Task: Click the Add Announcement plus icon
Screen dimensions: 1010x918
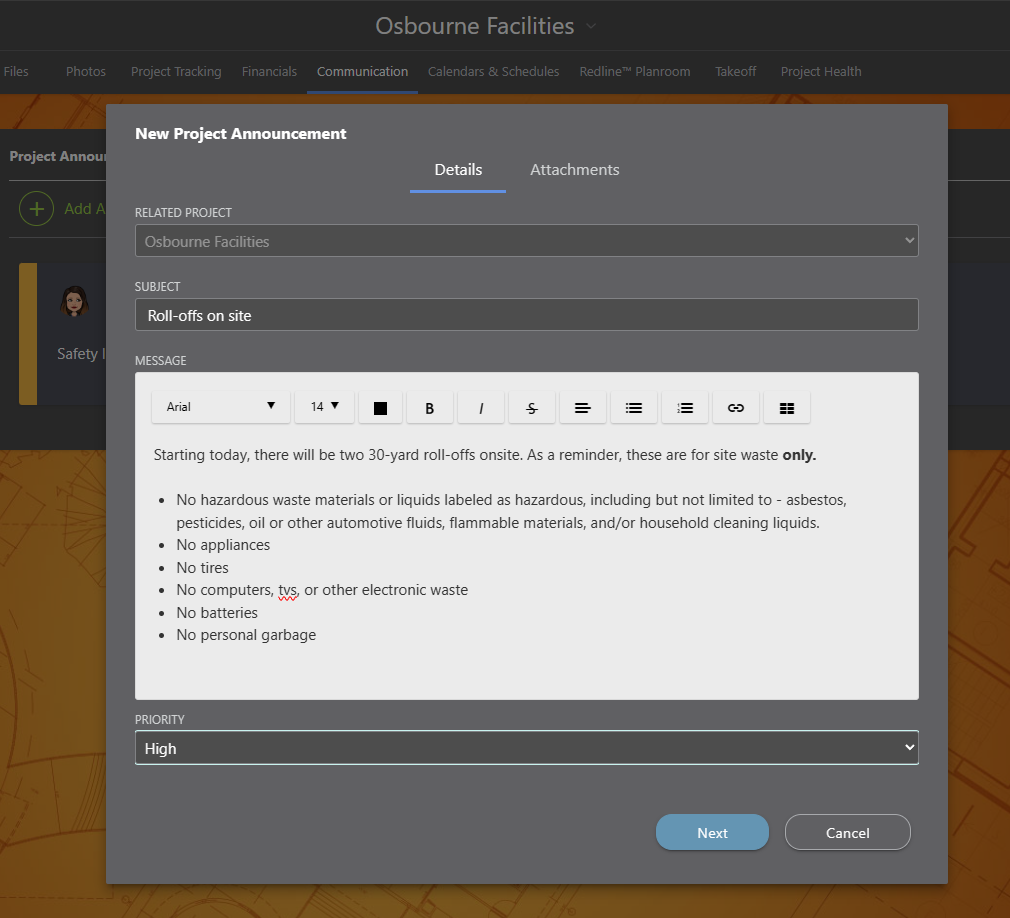Action: point(36,209)
